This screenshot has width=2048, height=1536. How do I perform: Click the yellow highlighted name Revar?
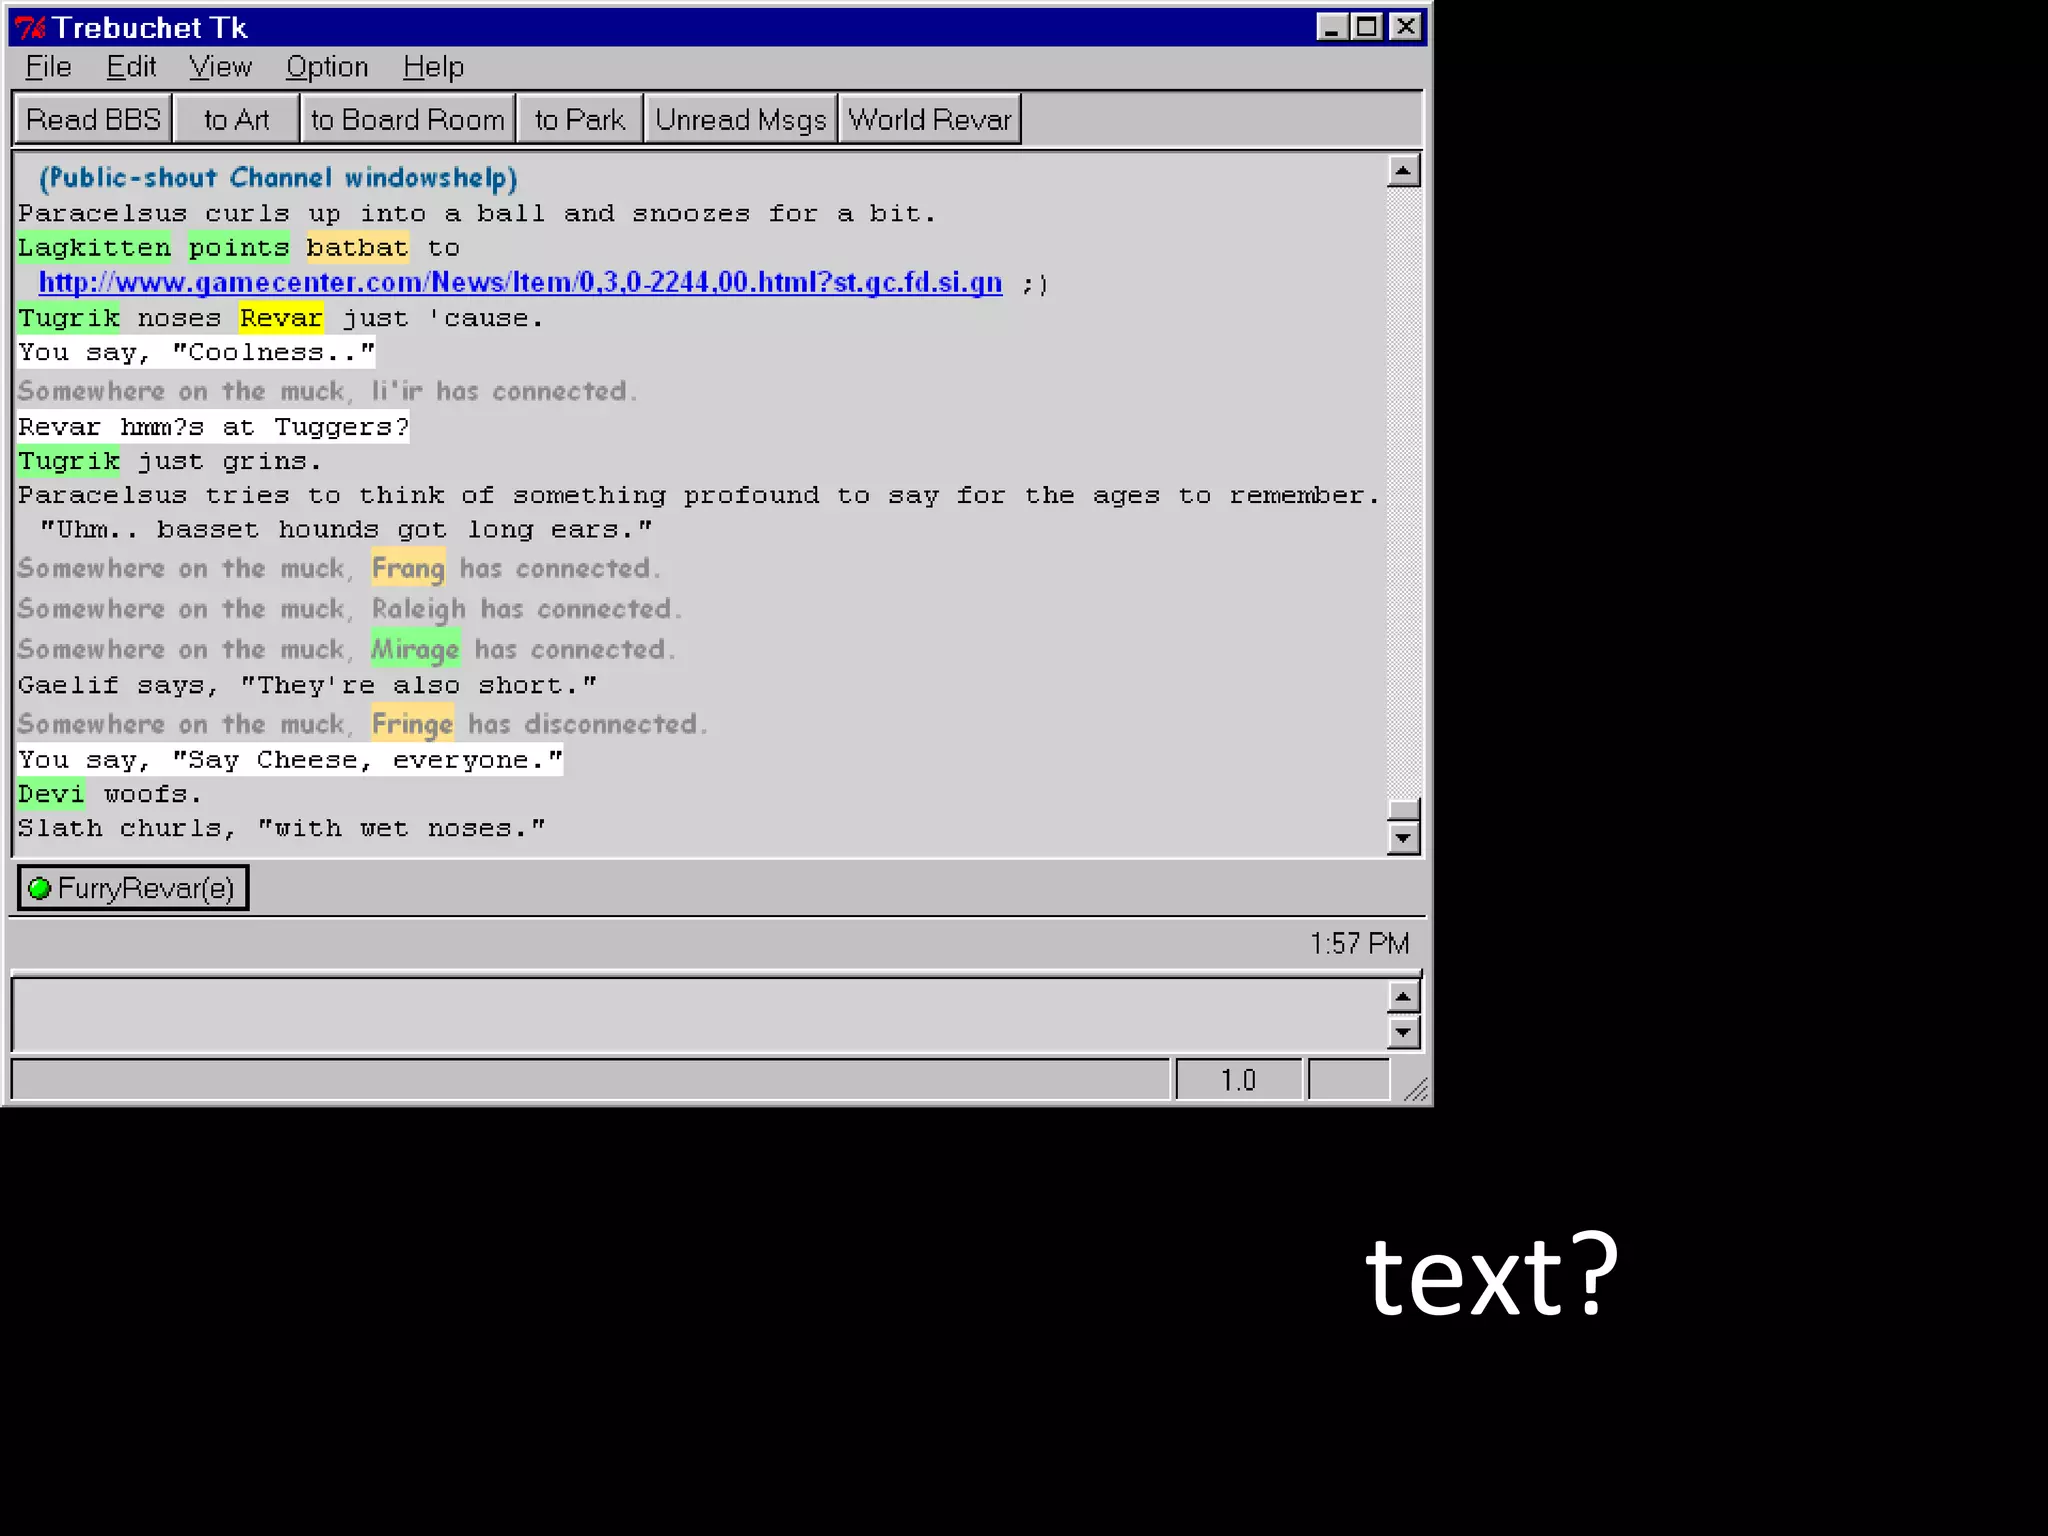tap(281, 318)
